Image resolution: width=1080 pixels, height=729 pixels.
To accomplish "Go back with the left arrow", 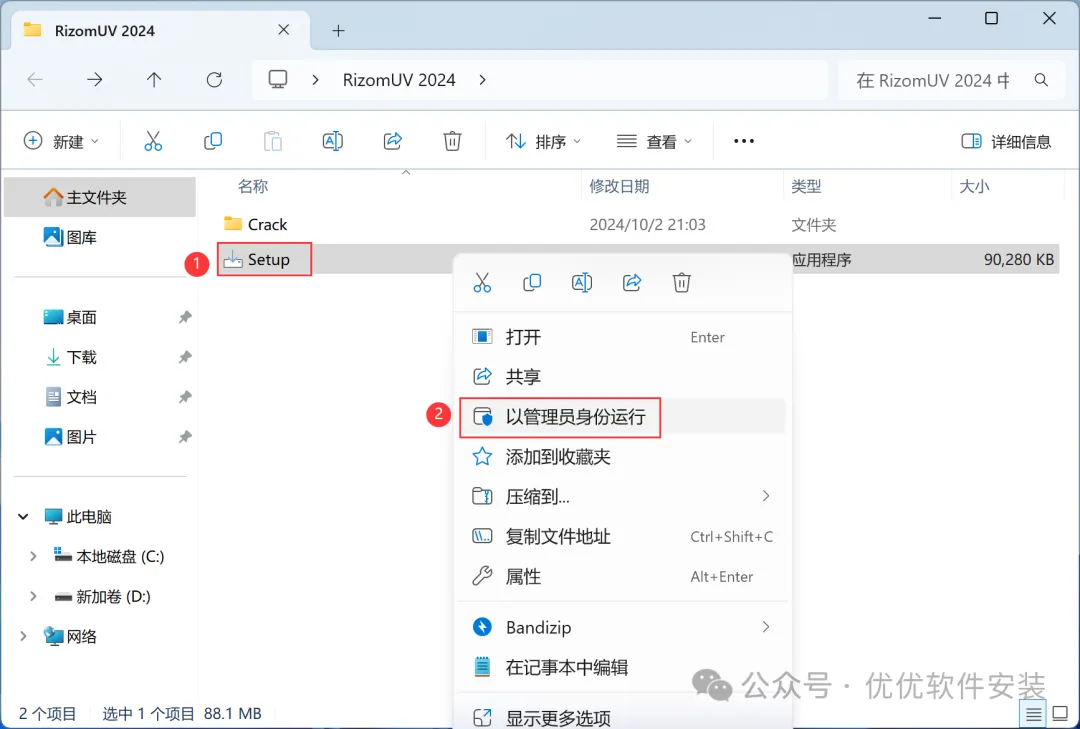I will coord(35,80).
